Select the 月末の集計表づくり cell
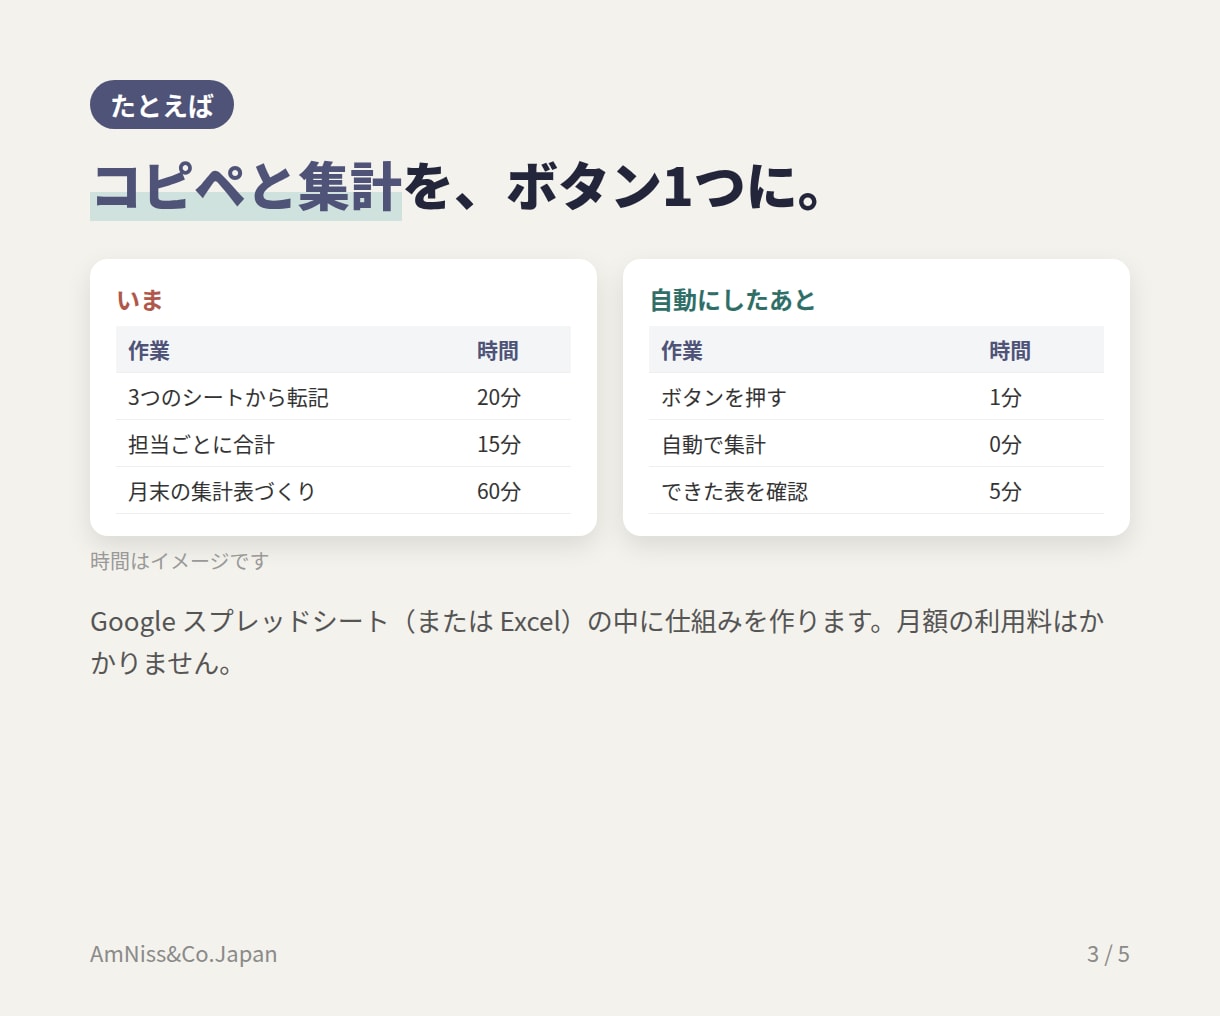Viewport: 1220px width, 1016px height. (290, 491)
